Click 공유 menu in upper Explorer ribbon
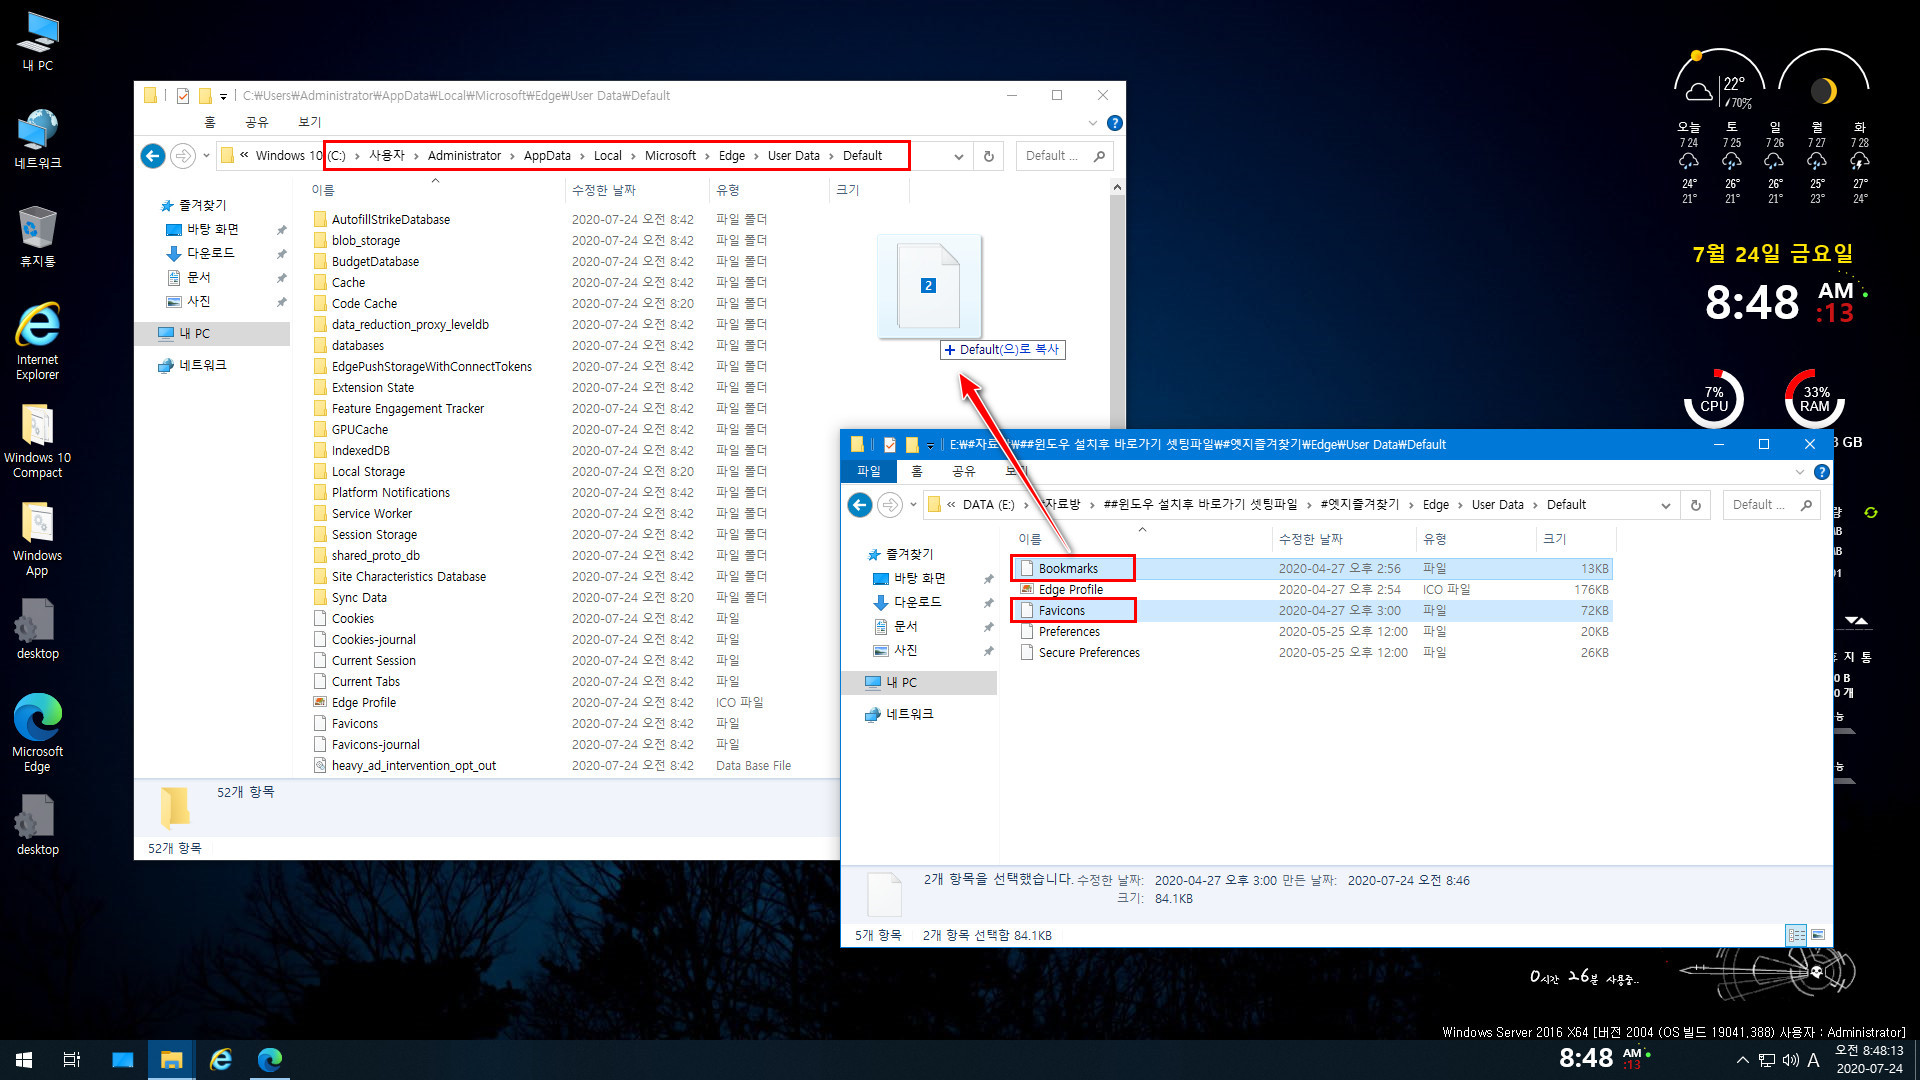 point(258,121)
